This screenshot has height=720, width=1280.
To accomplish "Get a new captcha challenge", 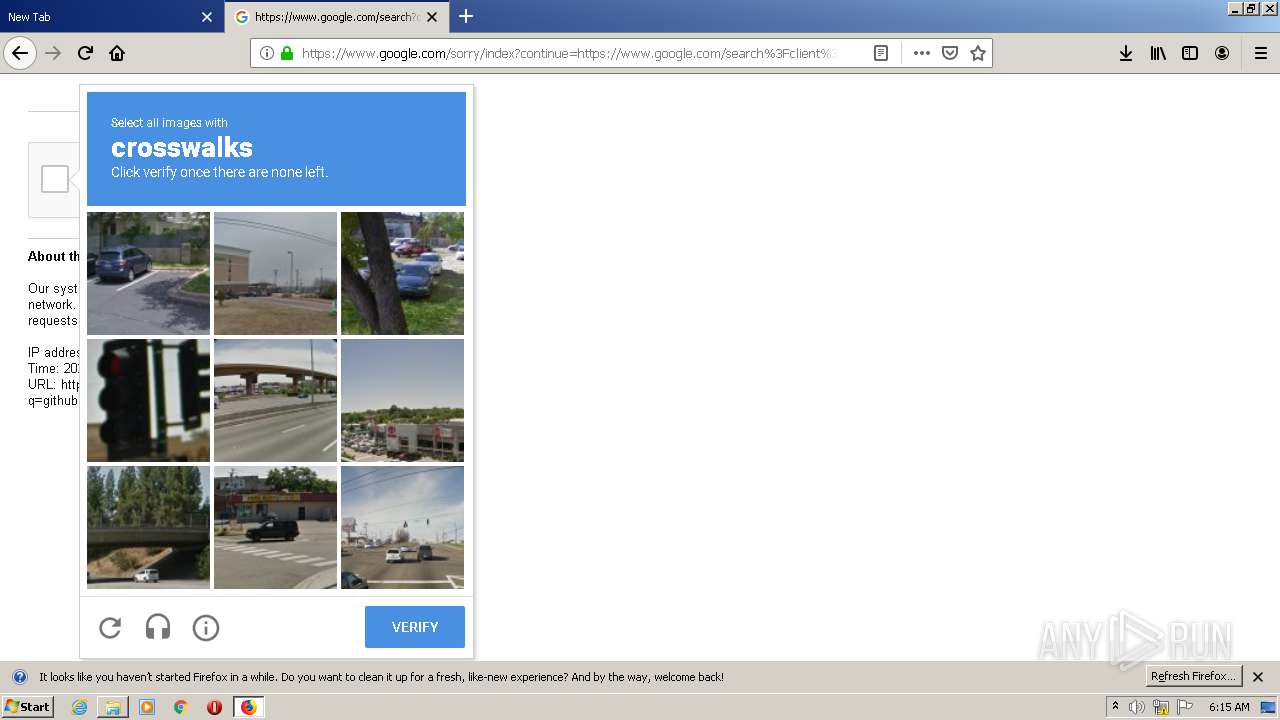I will click(x=110, y=627).
